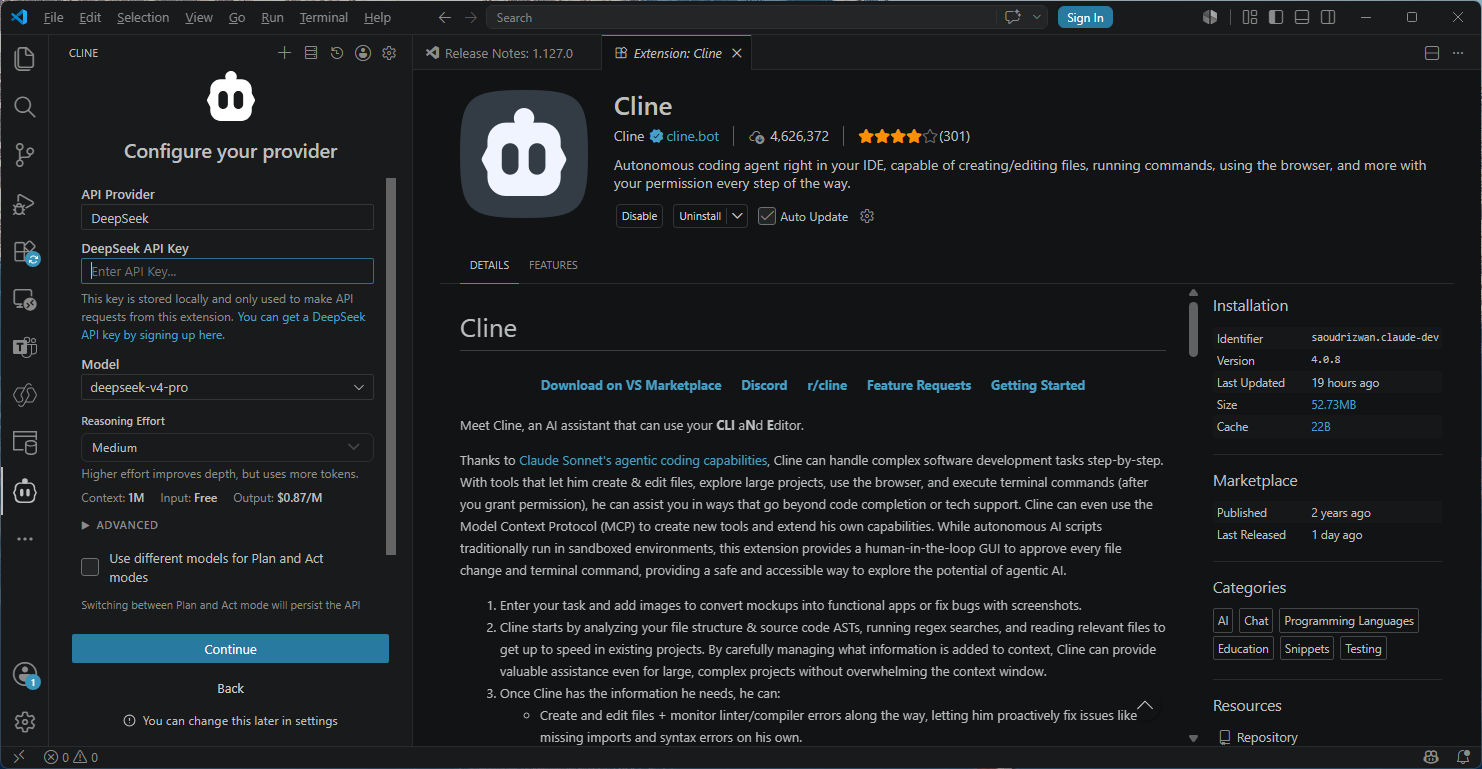Close the Extension: Cline tab
1482x769 pixels.
737,53
